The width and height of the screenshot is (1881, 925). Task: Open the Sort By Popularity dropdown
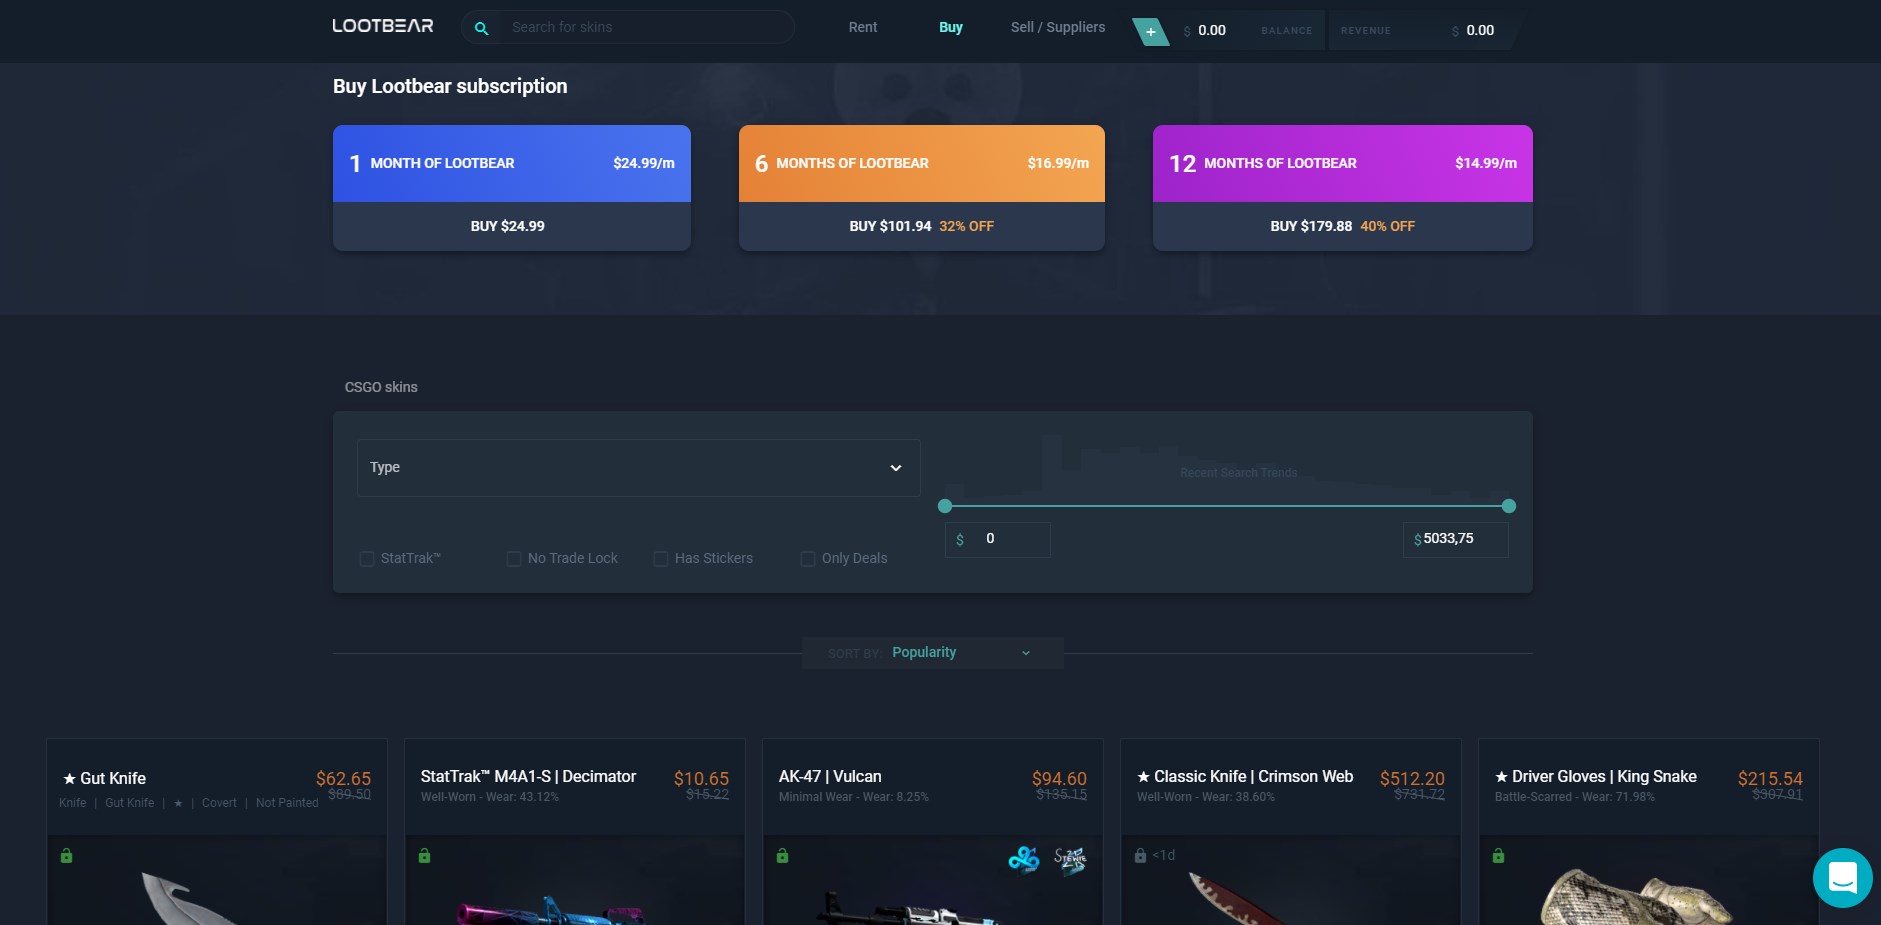tap(932, 653)
